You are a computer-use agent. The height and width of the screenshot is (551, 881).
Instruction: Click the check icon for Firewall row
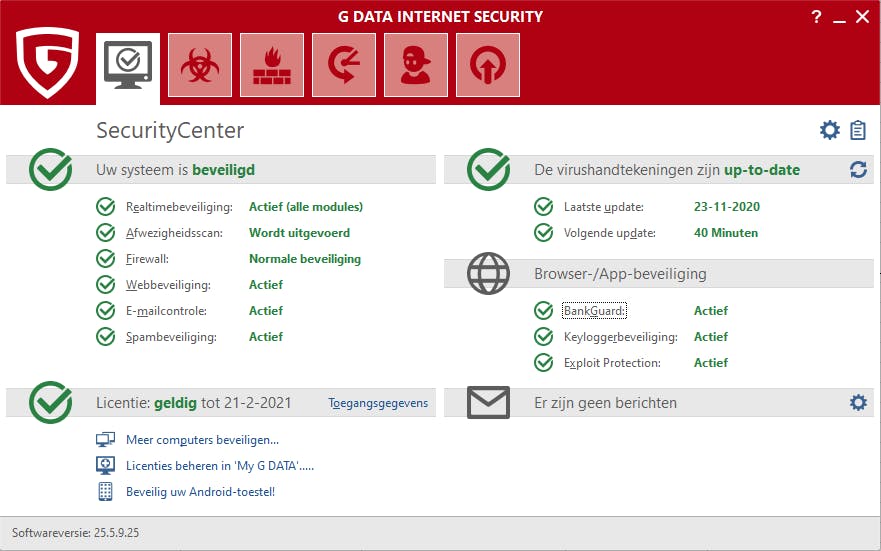point(106,258)
